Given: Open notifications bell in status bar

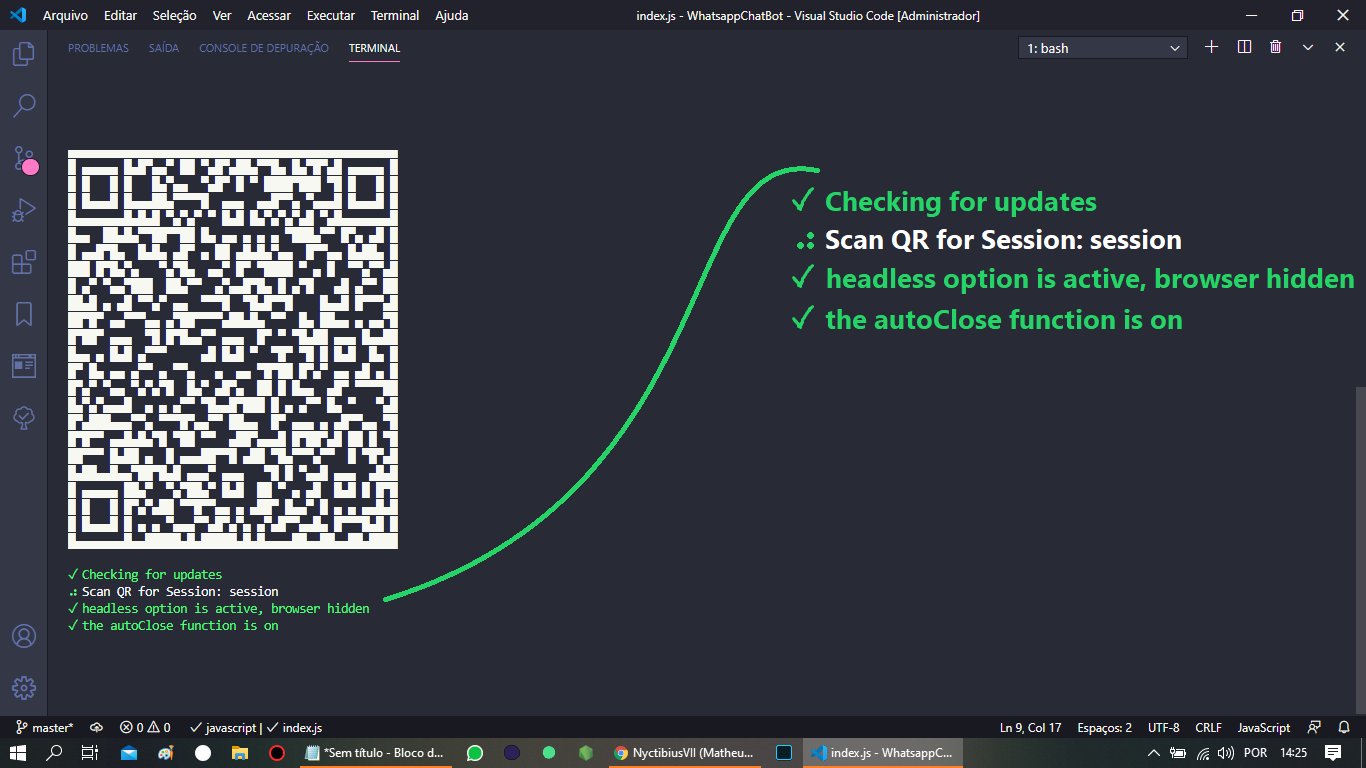Looking at the screenshot, I should click(1344, 728).
